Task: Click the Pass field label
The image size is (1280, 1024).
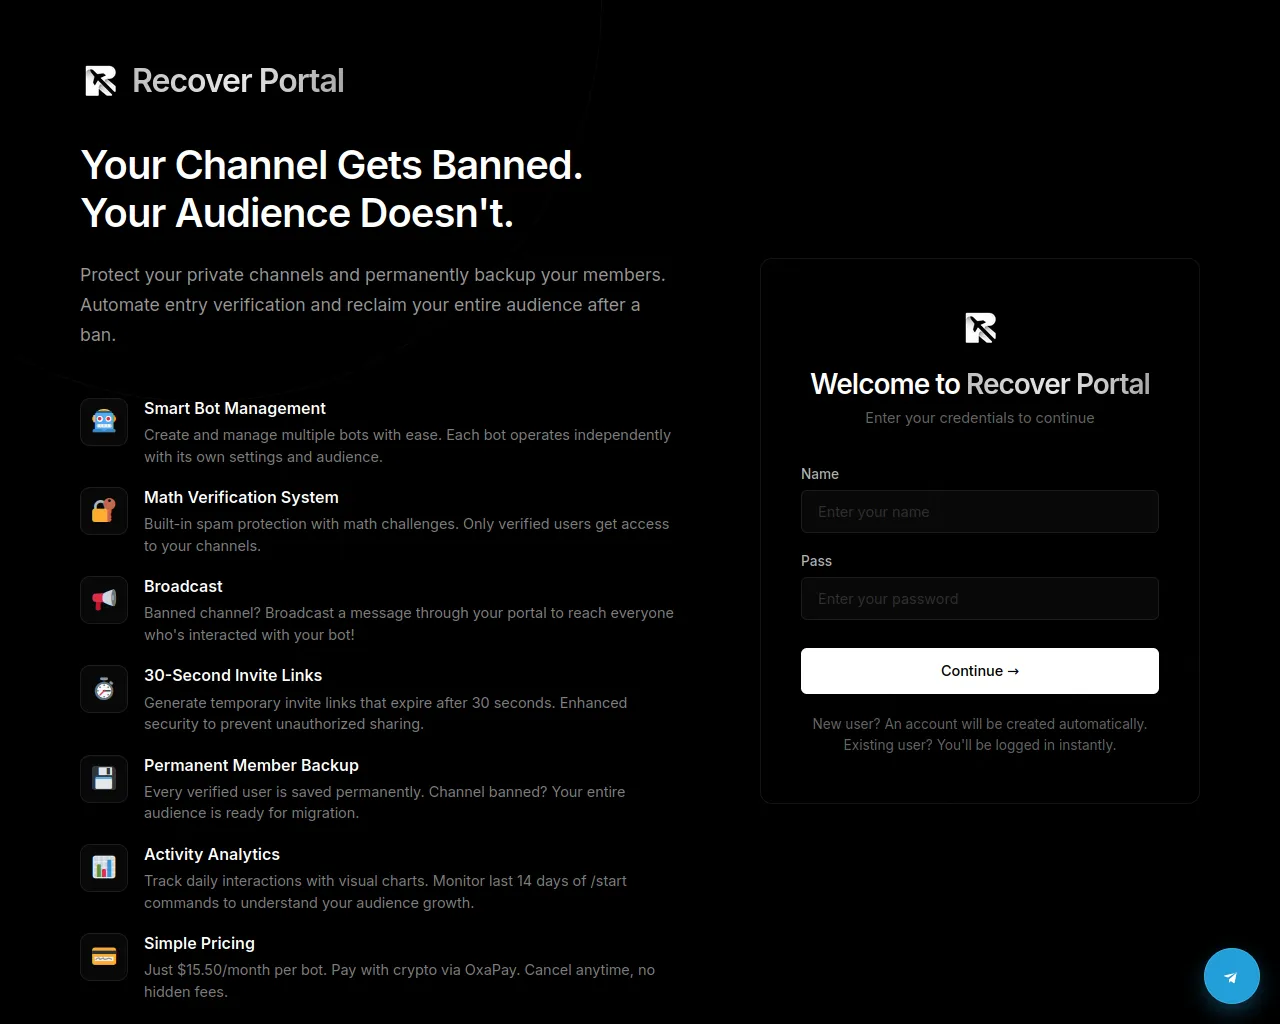Action: (816, 561)
